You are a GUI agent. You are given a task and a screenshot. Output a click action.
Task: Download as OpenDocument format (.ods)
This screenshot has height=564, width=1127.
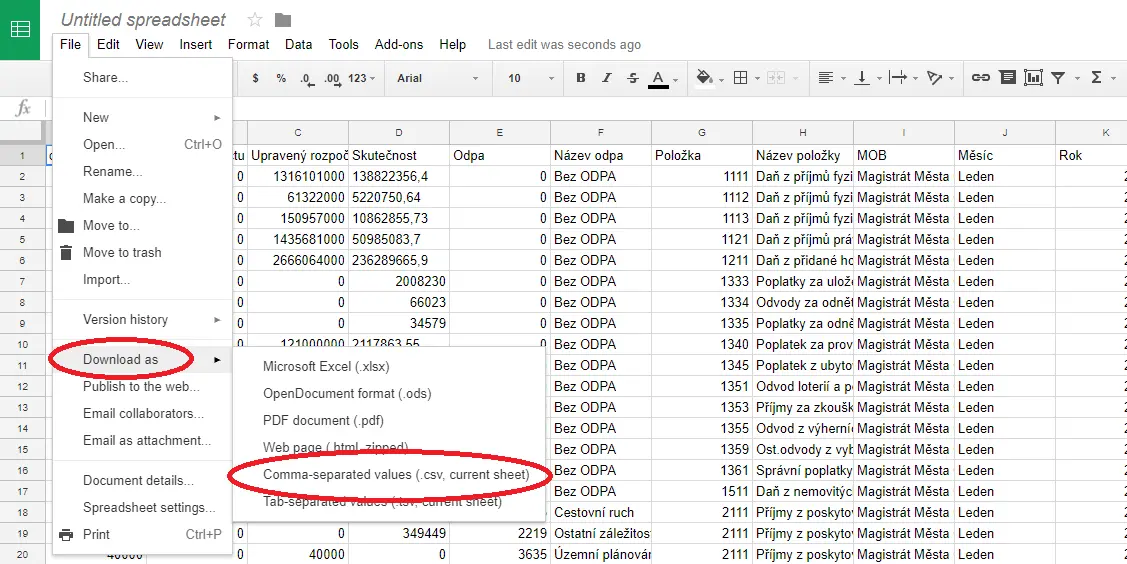(x=389, y=394)
